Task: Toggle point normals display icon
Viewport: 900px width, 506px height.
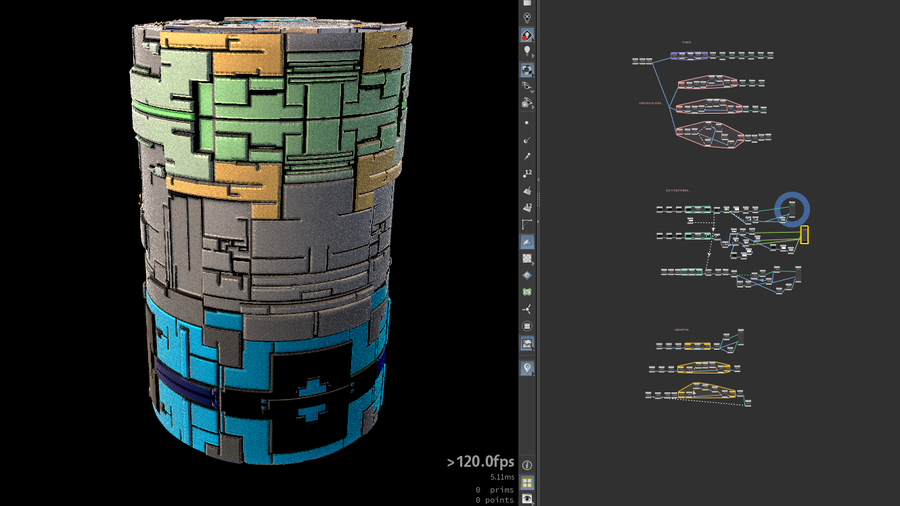Action: 527,139
